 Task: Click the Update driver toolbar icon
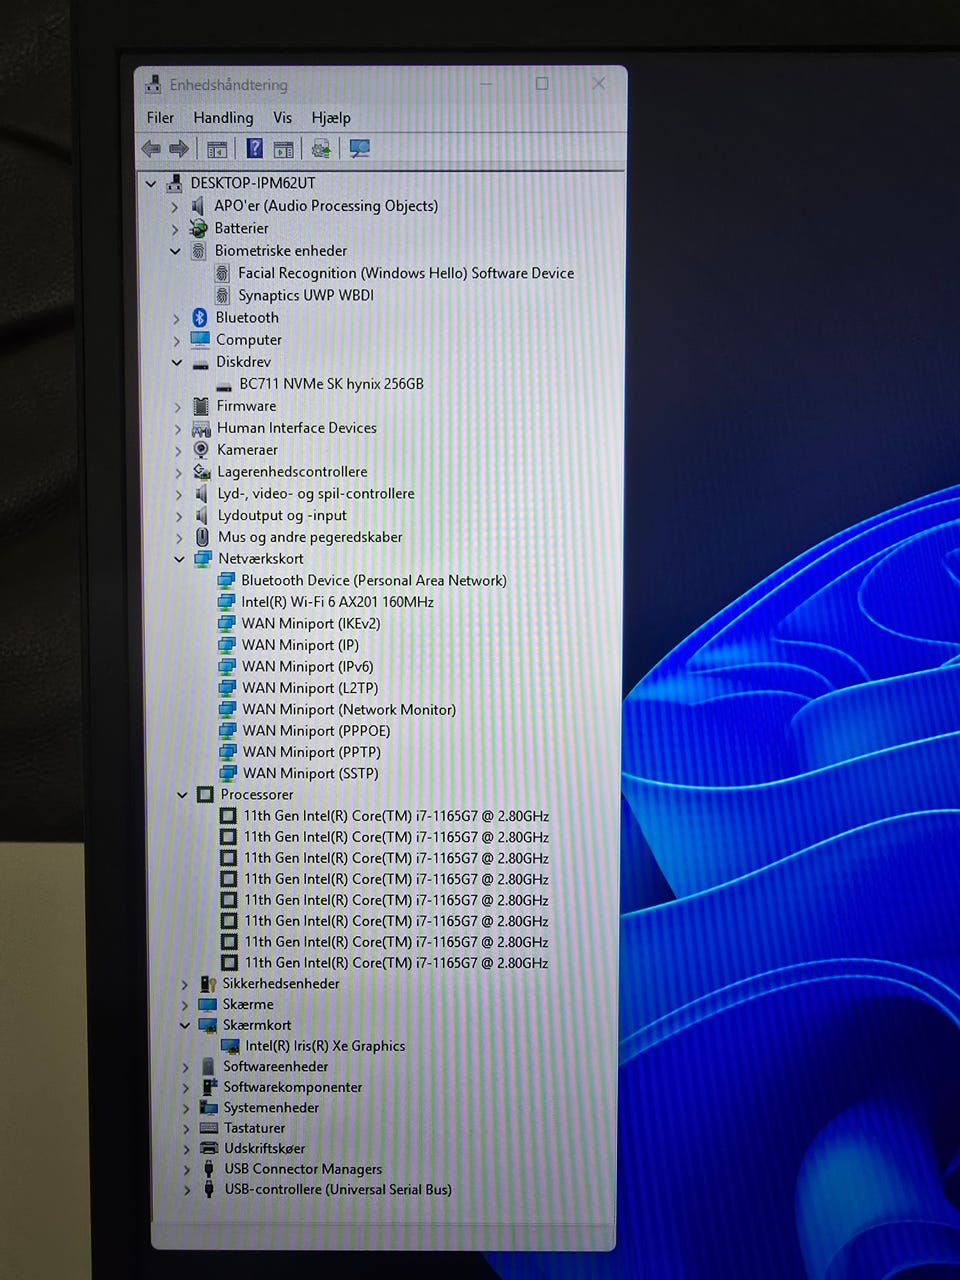[321, 149]
